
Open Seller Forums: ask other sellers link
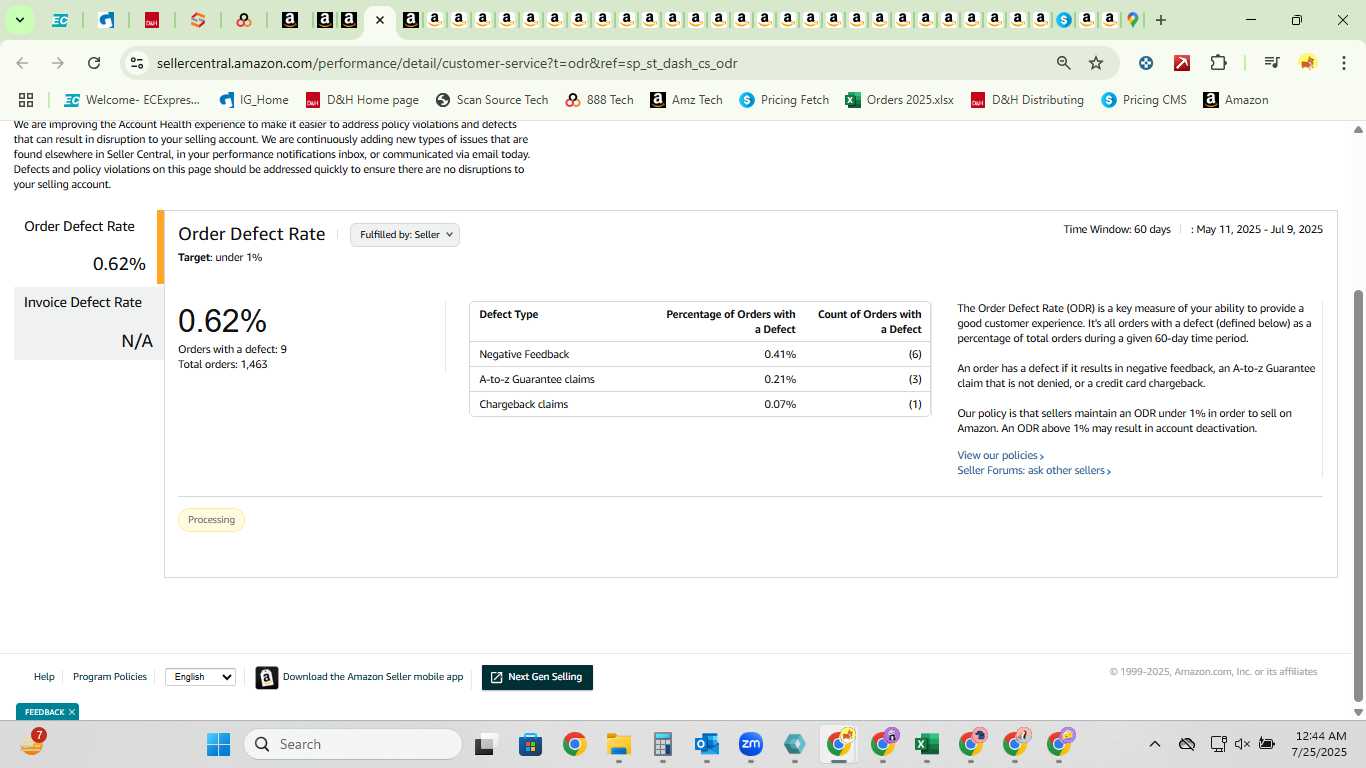1034,470
